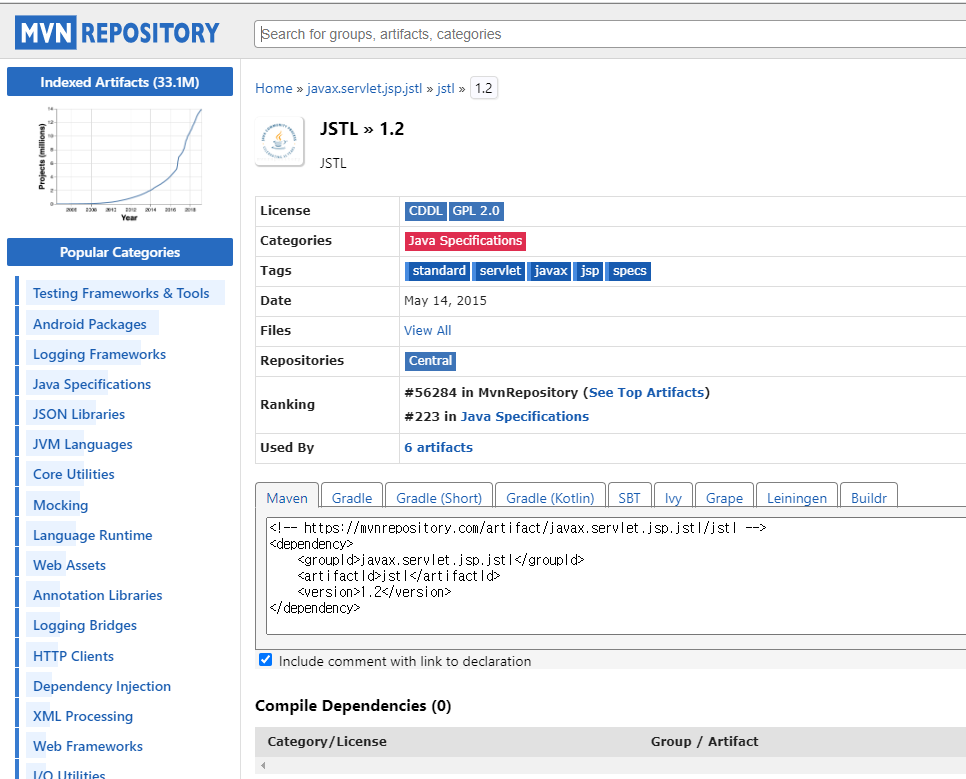Screen dimensions: 966x779
Task: Open the Gradle (Short) tab
Action: click(439, 498)
